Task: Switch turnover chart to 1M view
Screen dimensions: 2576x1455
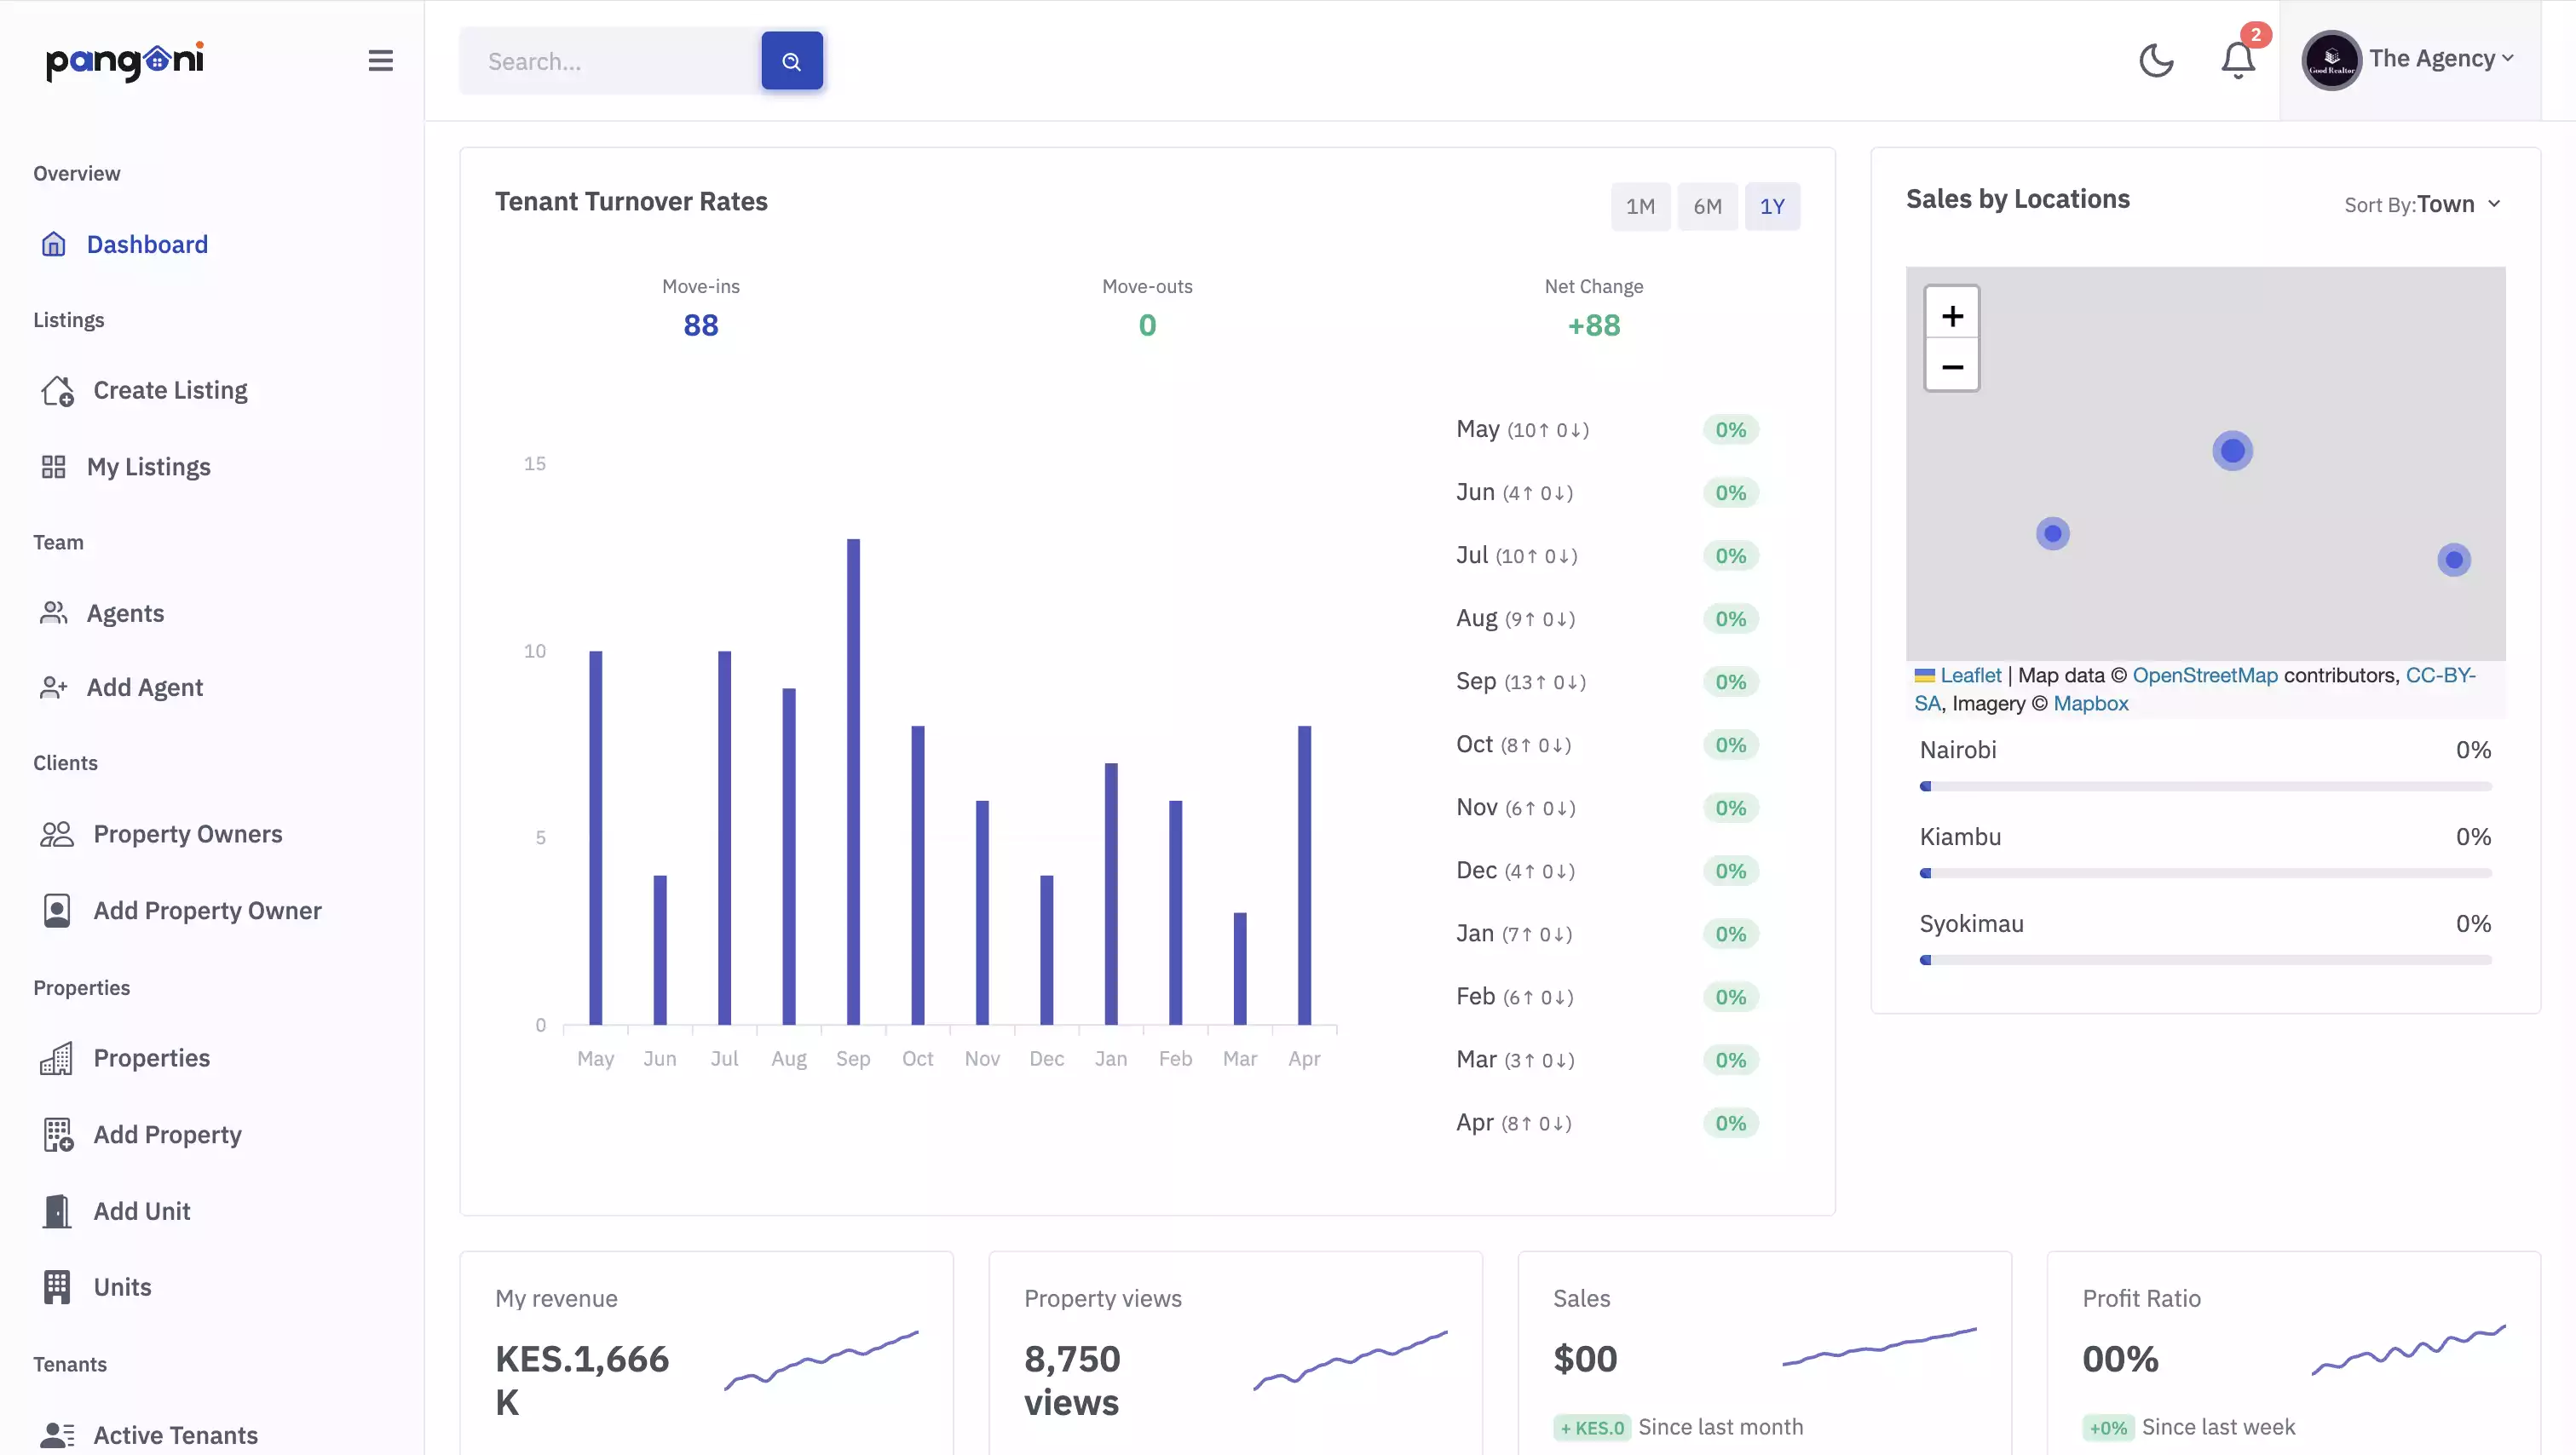Action: pyautogui.click(x=1640, y=206)
